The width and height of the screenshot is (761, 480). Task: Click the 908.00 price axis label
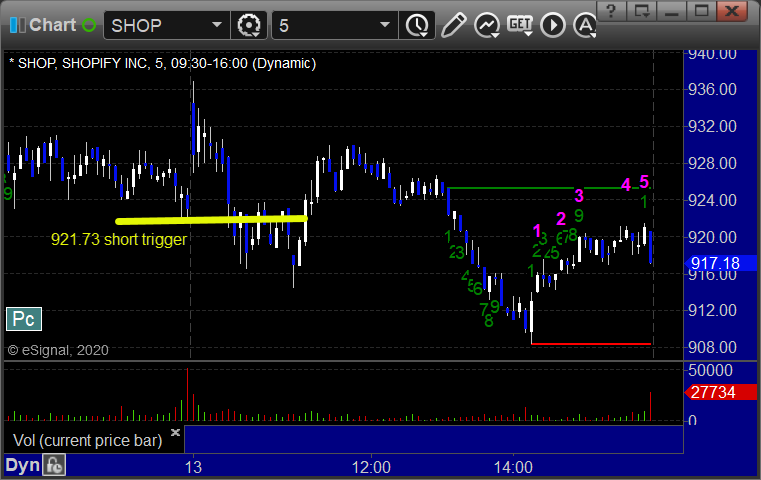click(712, 348)
